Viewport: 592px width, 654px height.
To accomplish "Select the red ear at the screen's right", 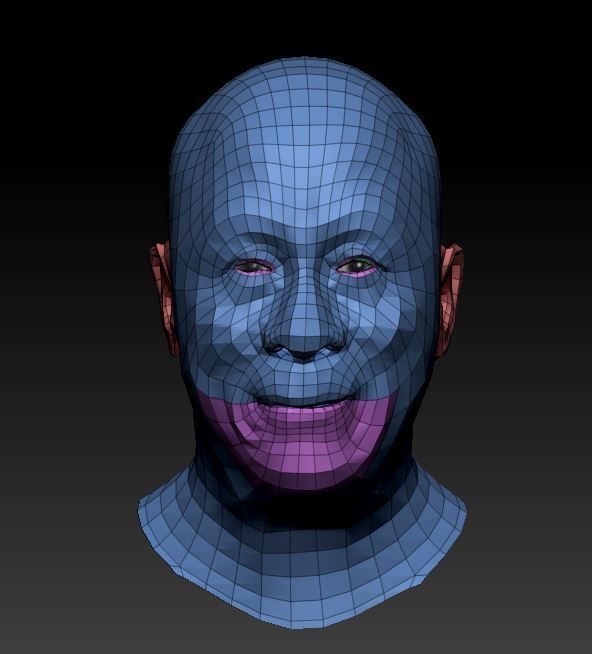I will [x=450, y=299].
